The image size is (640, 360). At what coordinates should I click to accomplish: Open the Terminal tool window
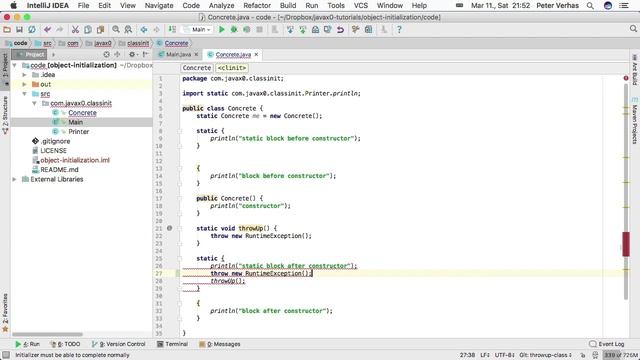(173, 344)
